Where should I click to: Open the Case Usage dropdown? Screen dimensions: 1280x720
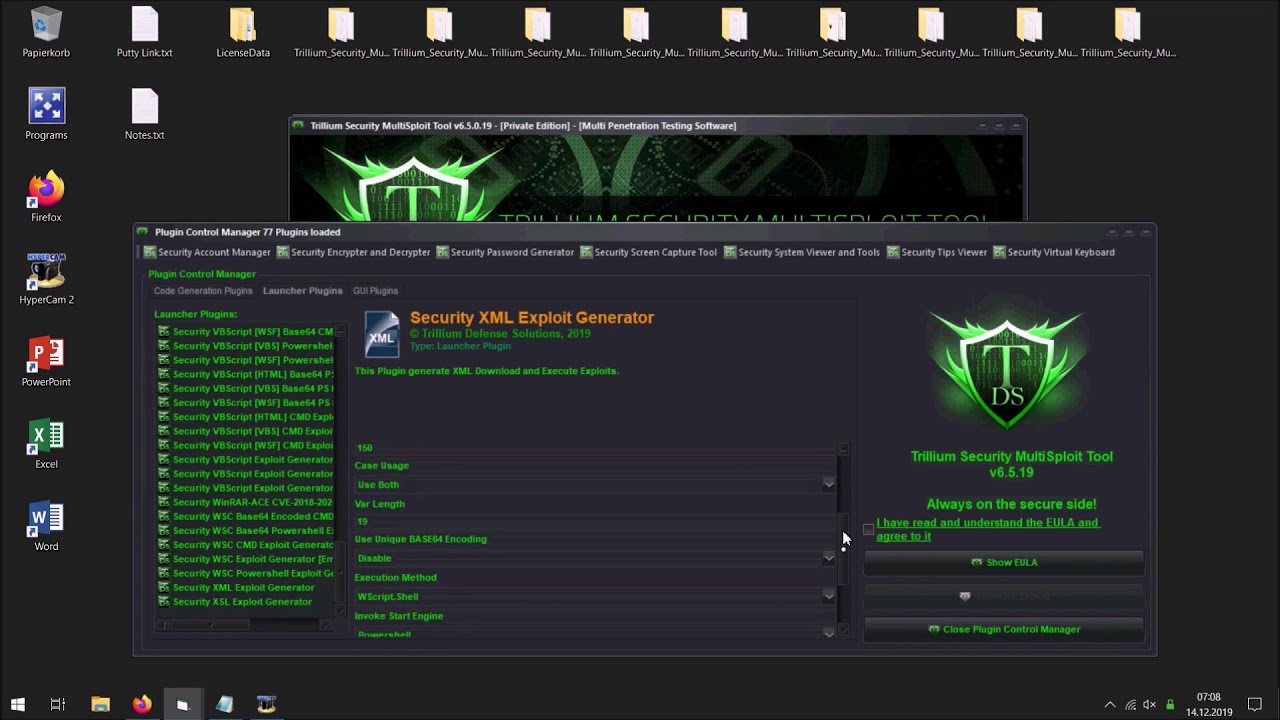click(x=828, y=485)
